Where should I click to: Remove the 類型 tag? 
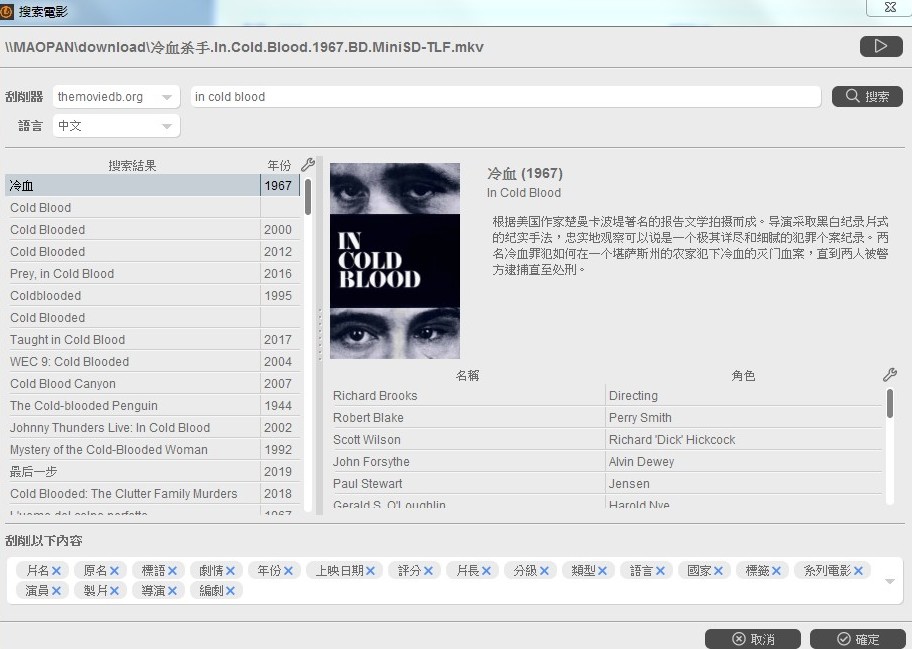603,571
